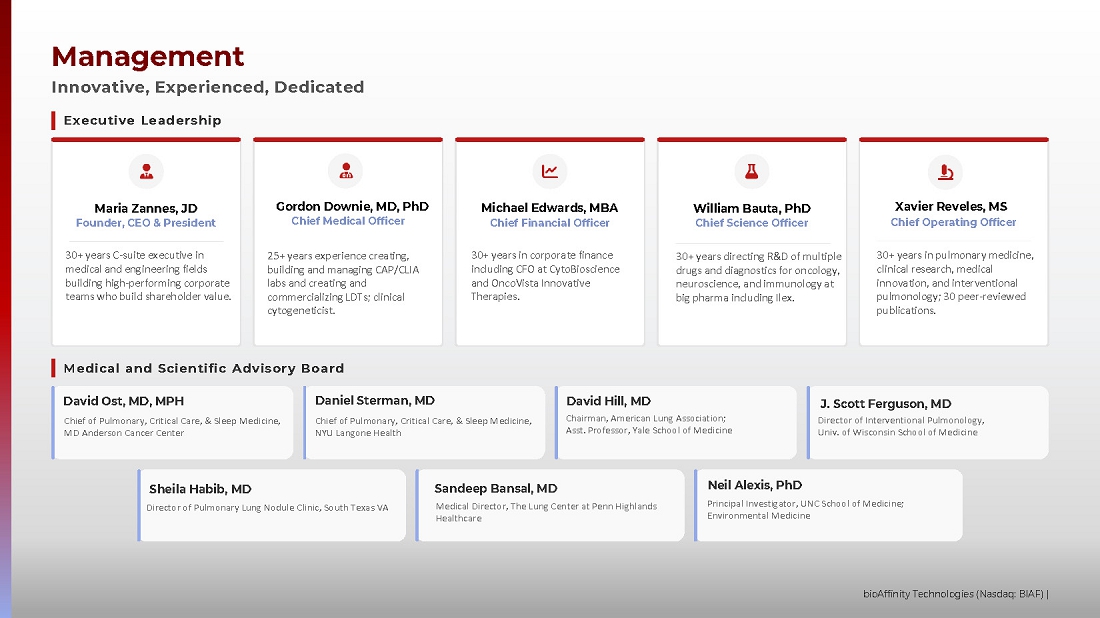Click the chart icon above Michael Edwards
Screen dimensions: 1100x618
(550, 171)
